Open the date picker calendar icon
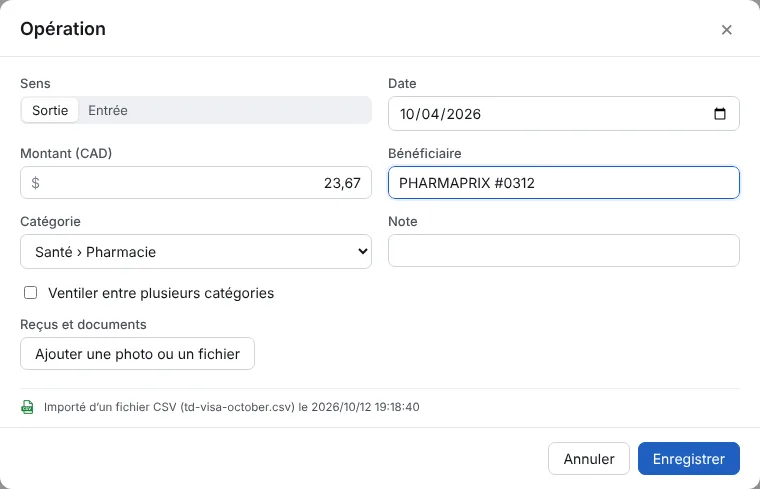The width and height of the screenshot is (760, 489). pyautogui.click(x=720, y=114)
